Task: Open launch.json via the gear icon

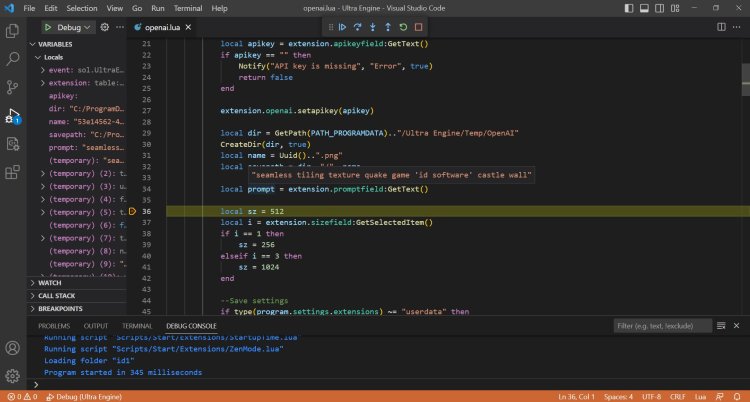Action: coord(106,27)
